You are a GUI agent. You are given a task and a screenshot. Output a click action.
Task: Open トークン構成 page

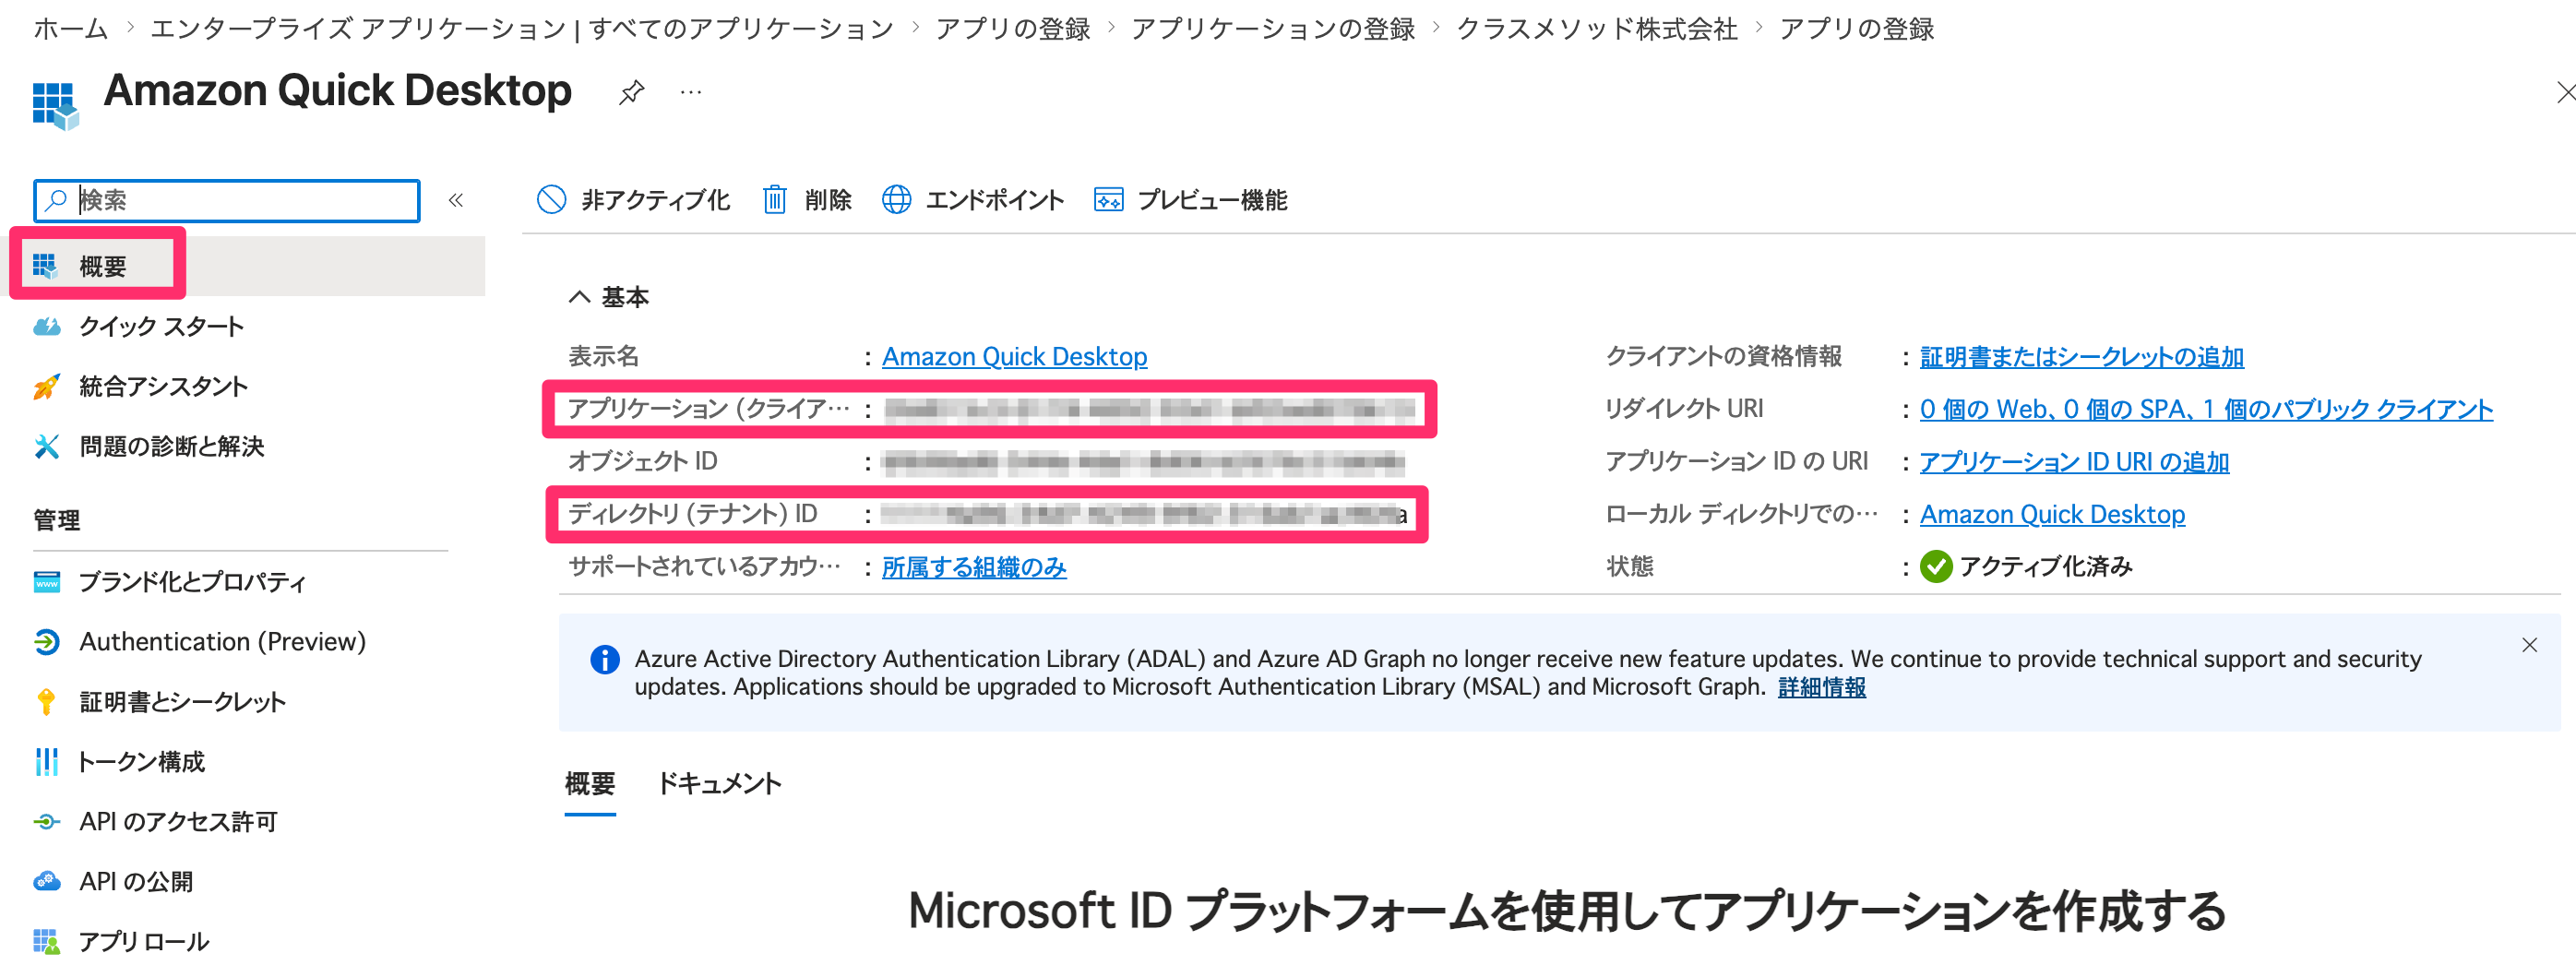pyautogui.click(x=142, y=761)
